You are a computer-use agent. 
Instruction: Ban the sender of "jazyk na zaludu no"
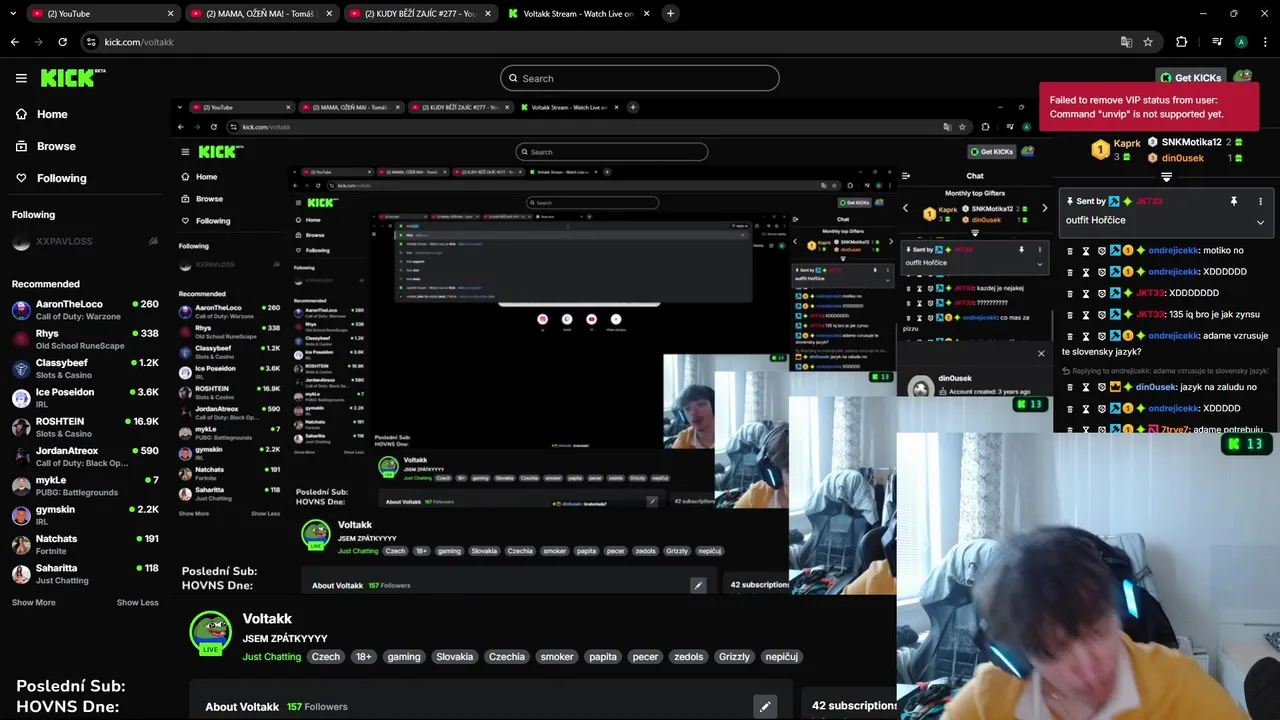tap(1101, 387)
